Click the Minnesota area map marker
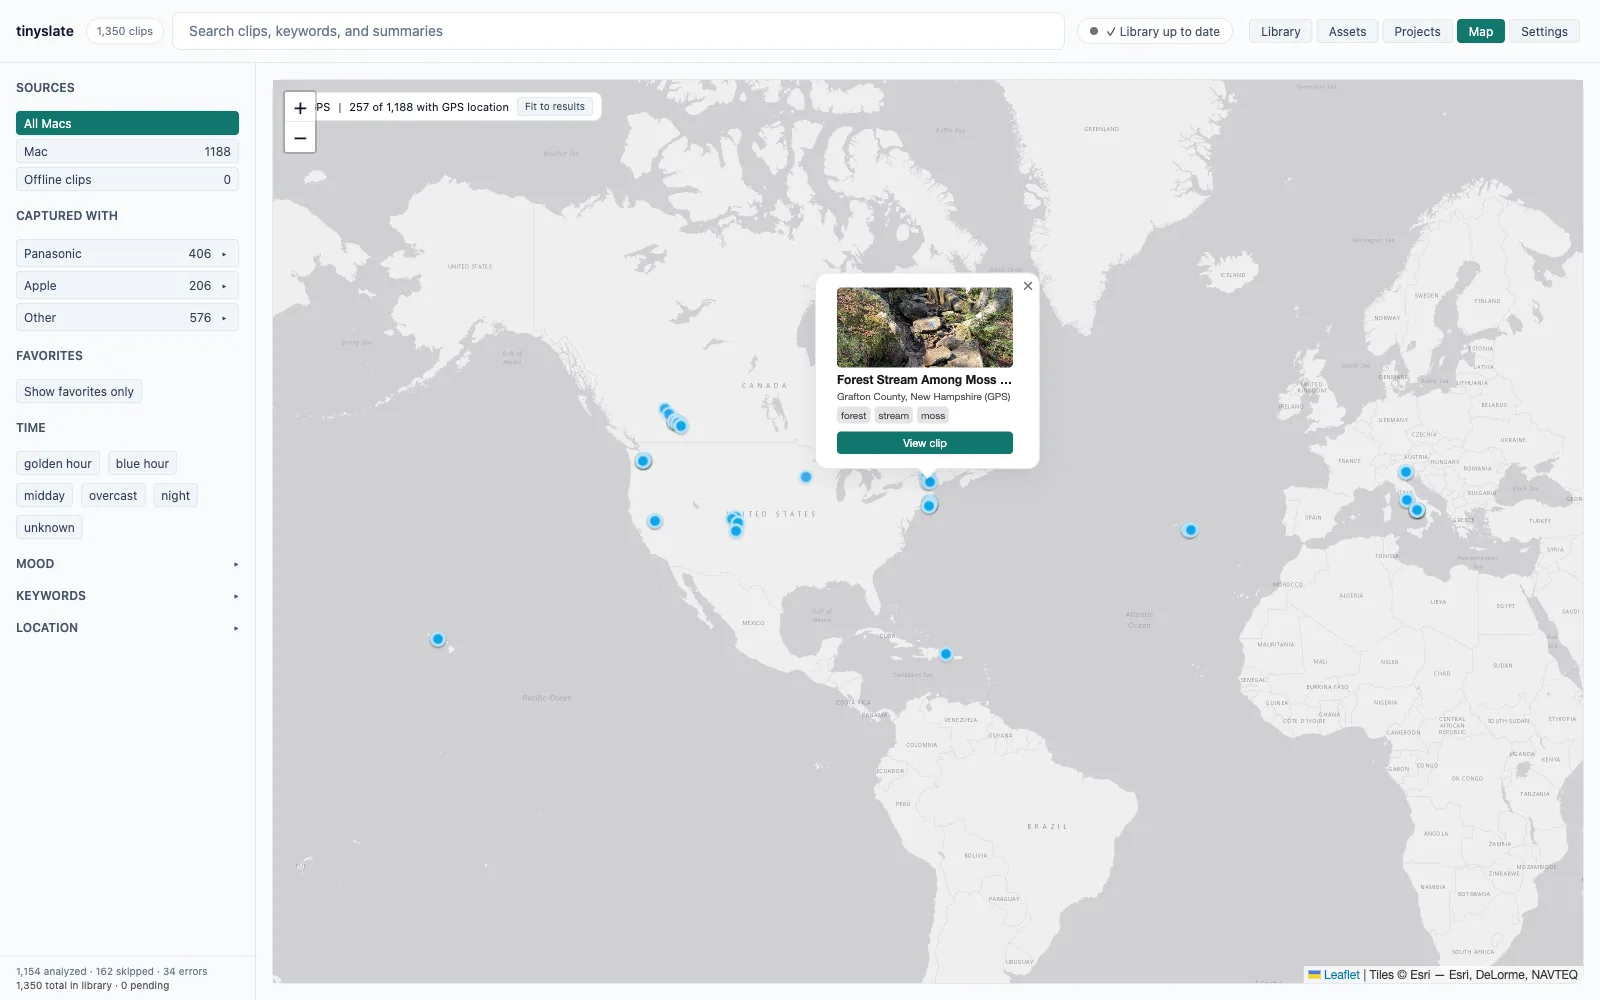 [806, 477]
